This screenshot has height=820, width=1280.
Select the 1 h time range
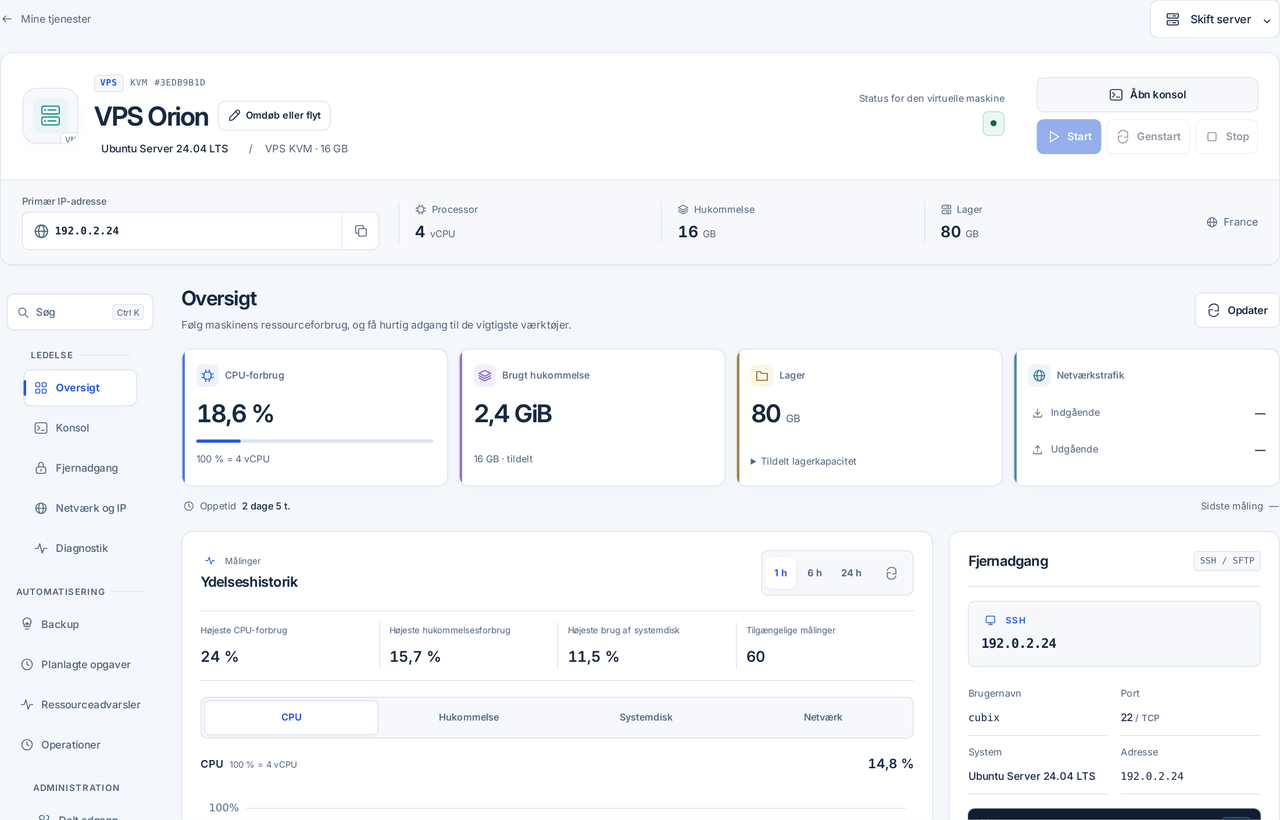(x=781, y=573)
